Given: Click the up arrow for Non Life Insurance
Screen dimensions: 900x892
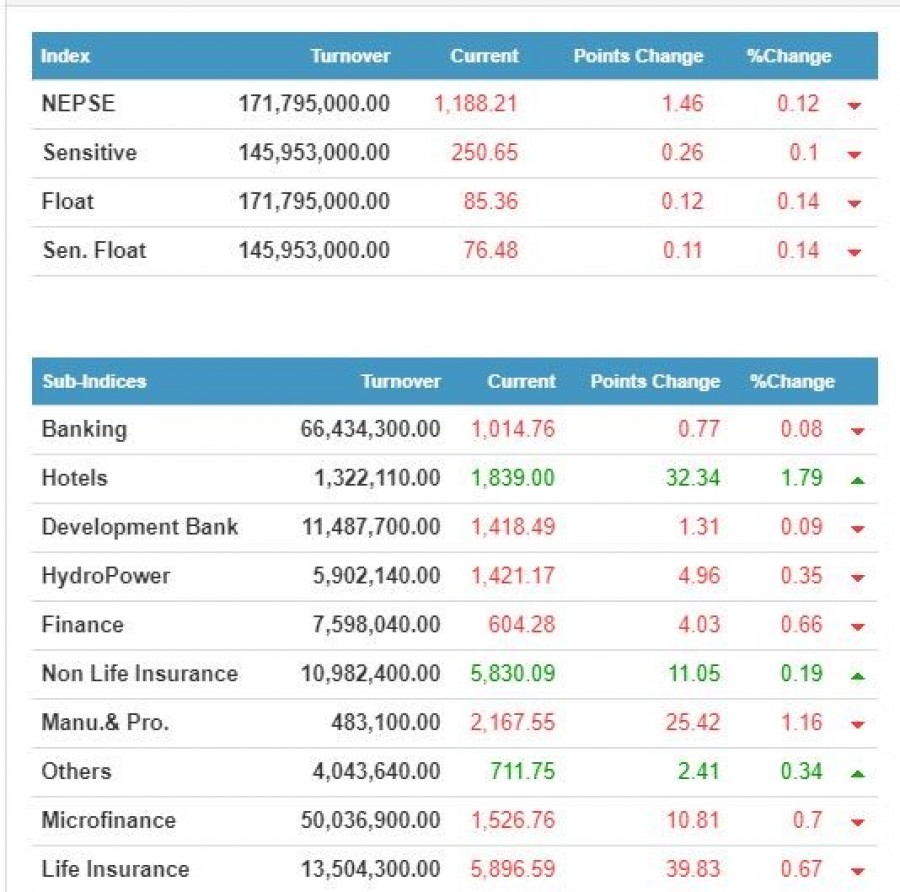Looking at the screenshot, I should (857, 676).
